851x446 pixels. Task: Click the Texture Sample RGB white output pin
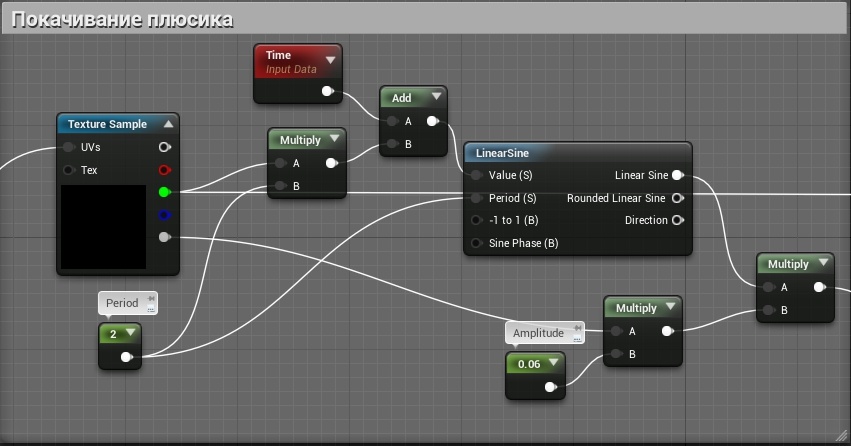(x=164, y=147)
